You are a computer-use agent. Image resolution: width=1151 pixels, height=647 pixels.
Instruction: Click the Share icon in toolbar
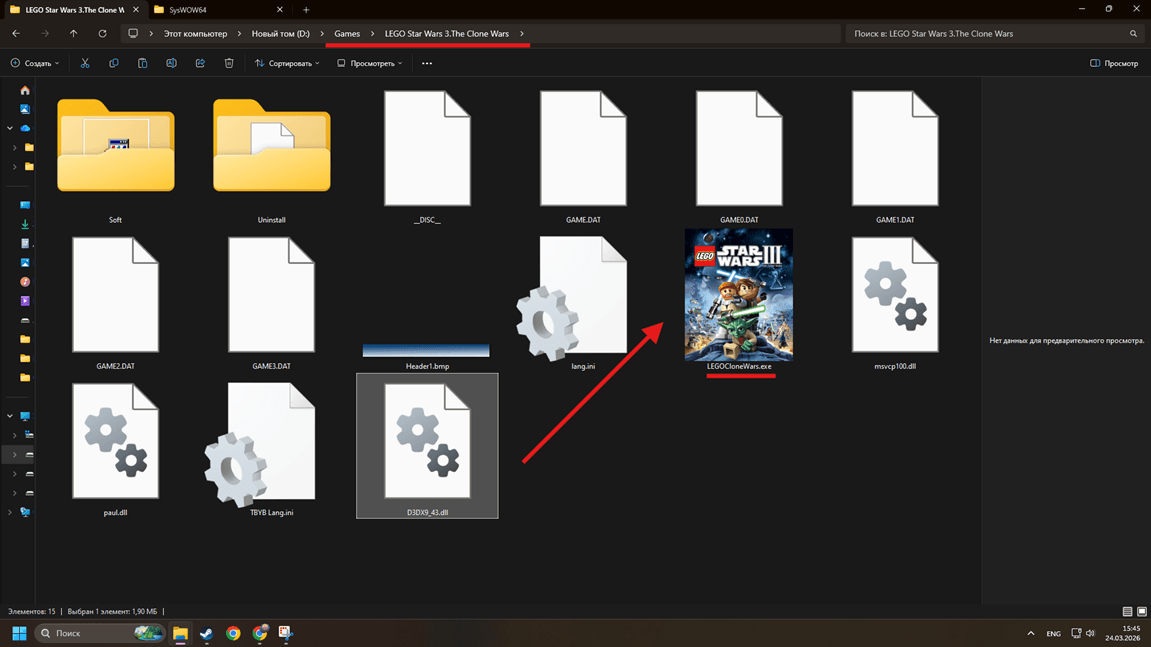point(200,63)
